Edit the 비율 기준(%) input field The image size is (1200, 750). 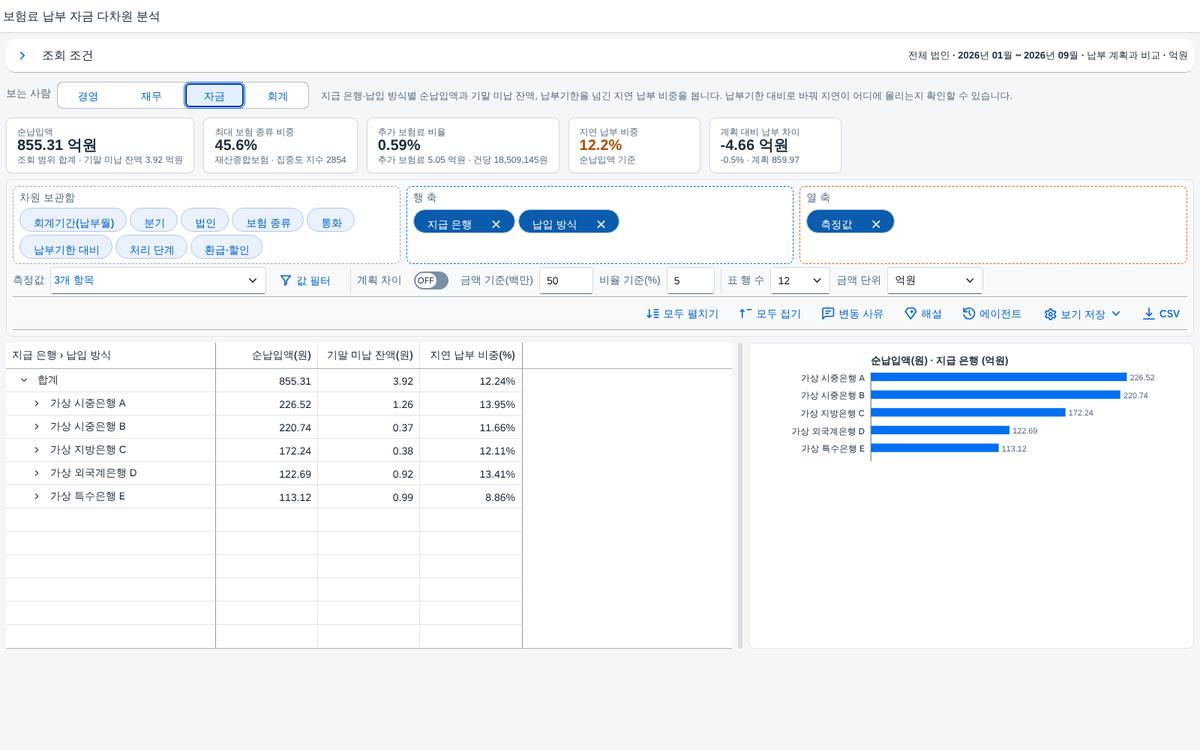[691, 281]
